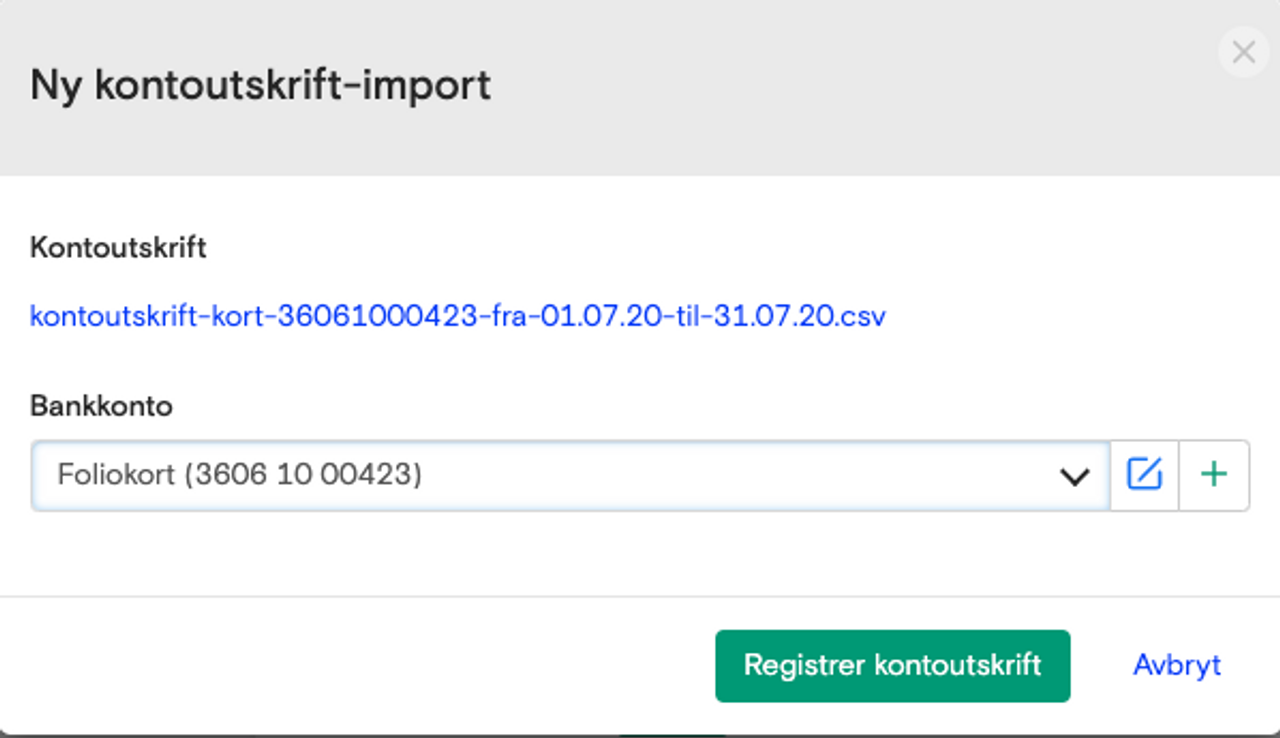
Task: Expand the Bankkonto chevron arrow
Action: pos(1075,477)
